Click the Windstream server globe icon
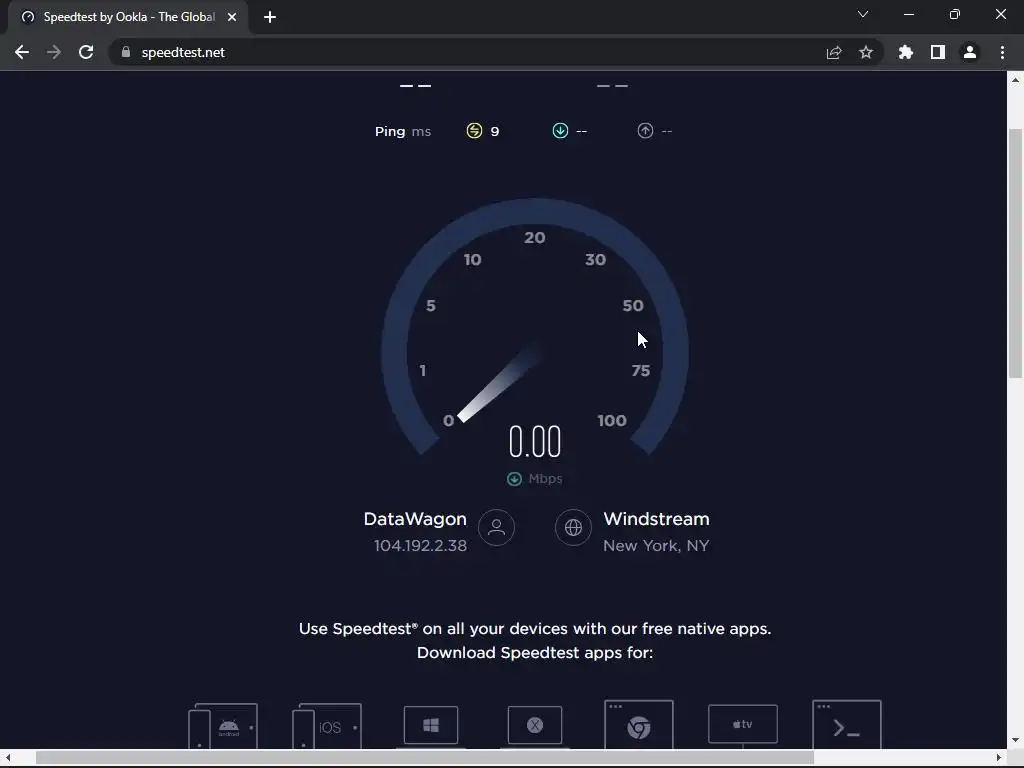 573,527
